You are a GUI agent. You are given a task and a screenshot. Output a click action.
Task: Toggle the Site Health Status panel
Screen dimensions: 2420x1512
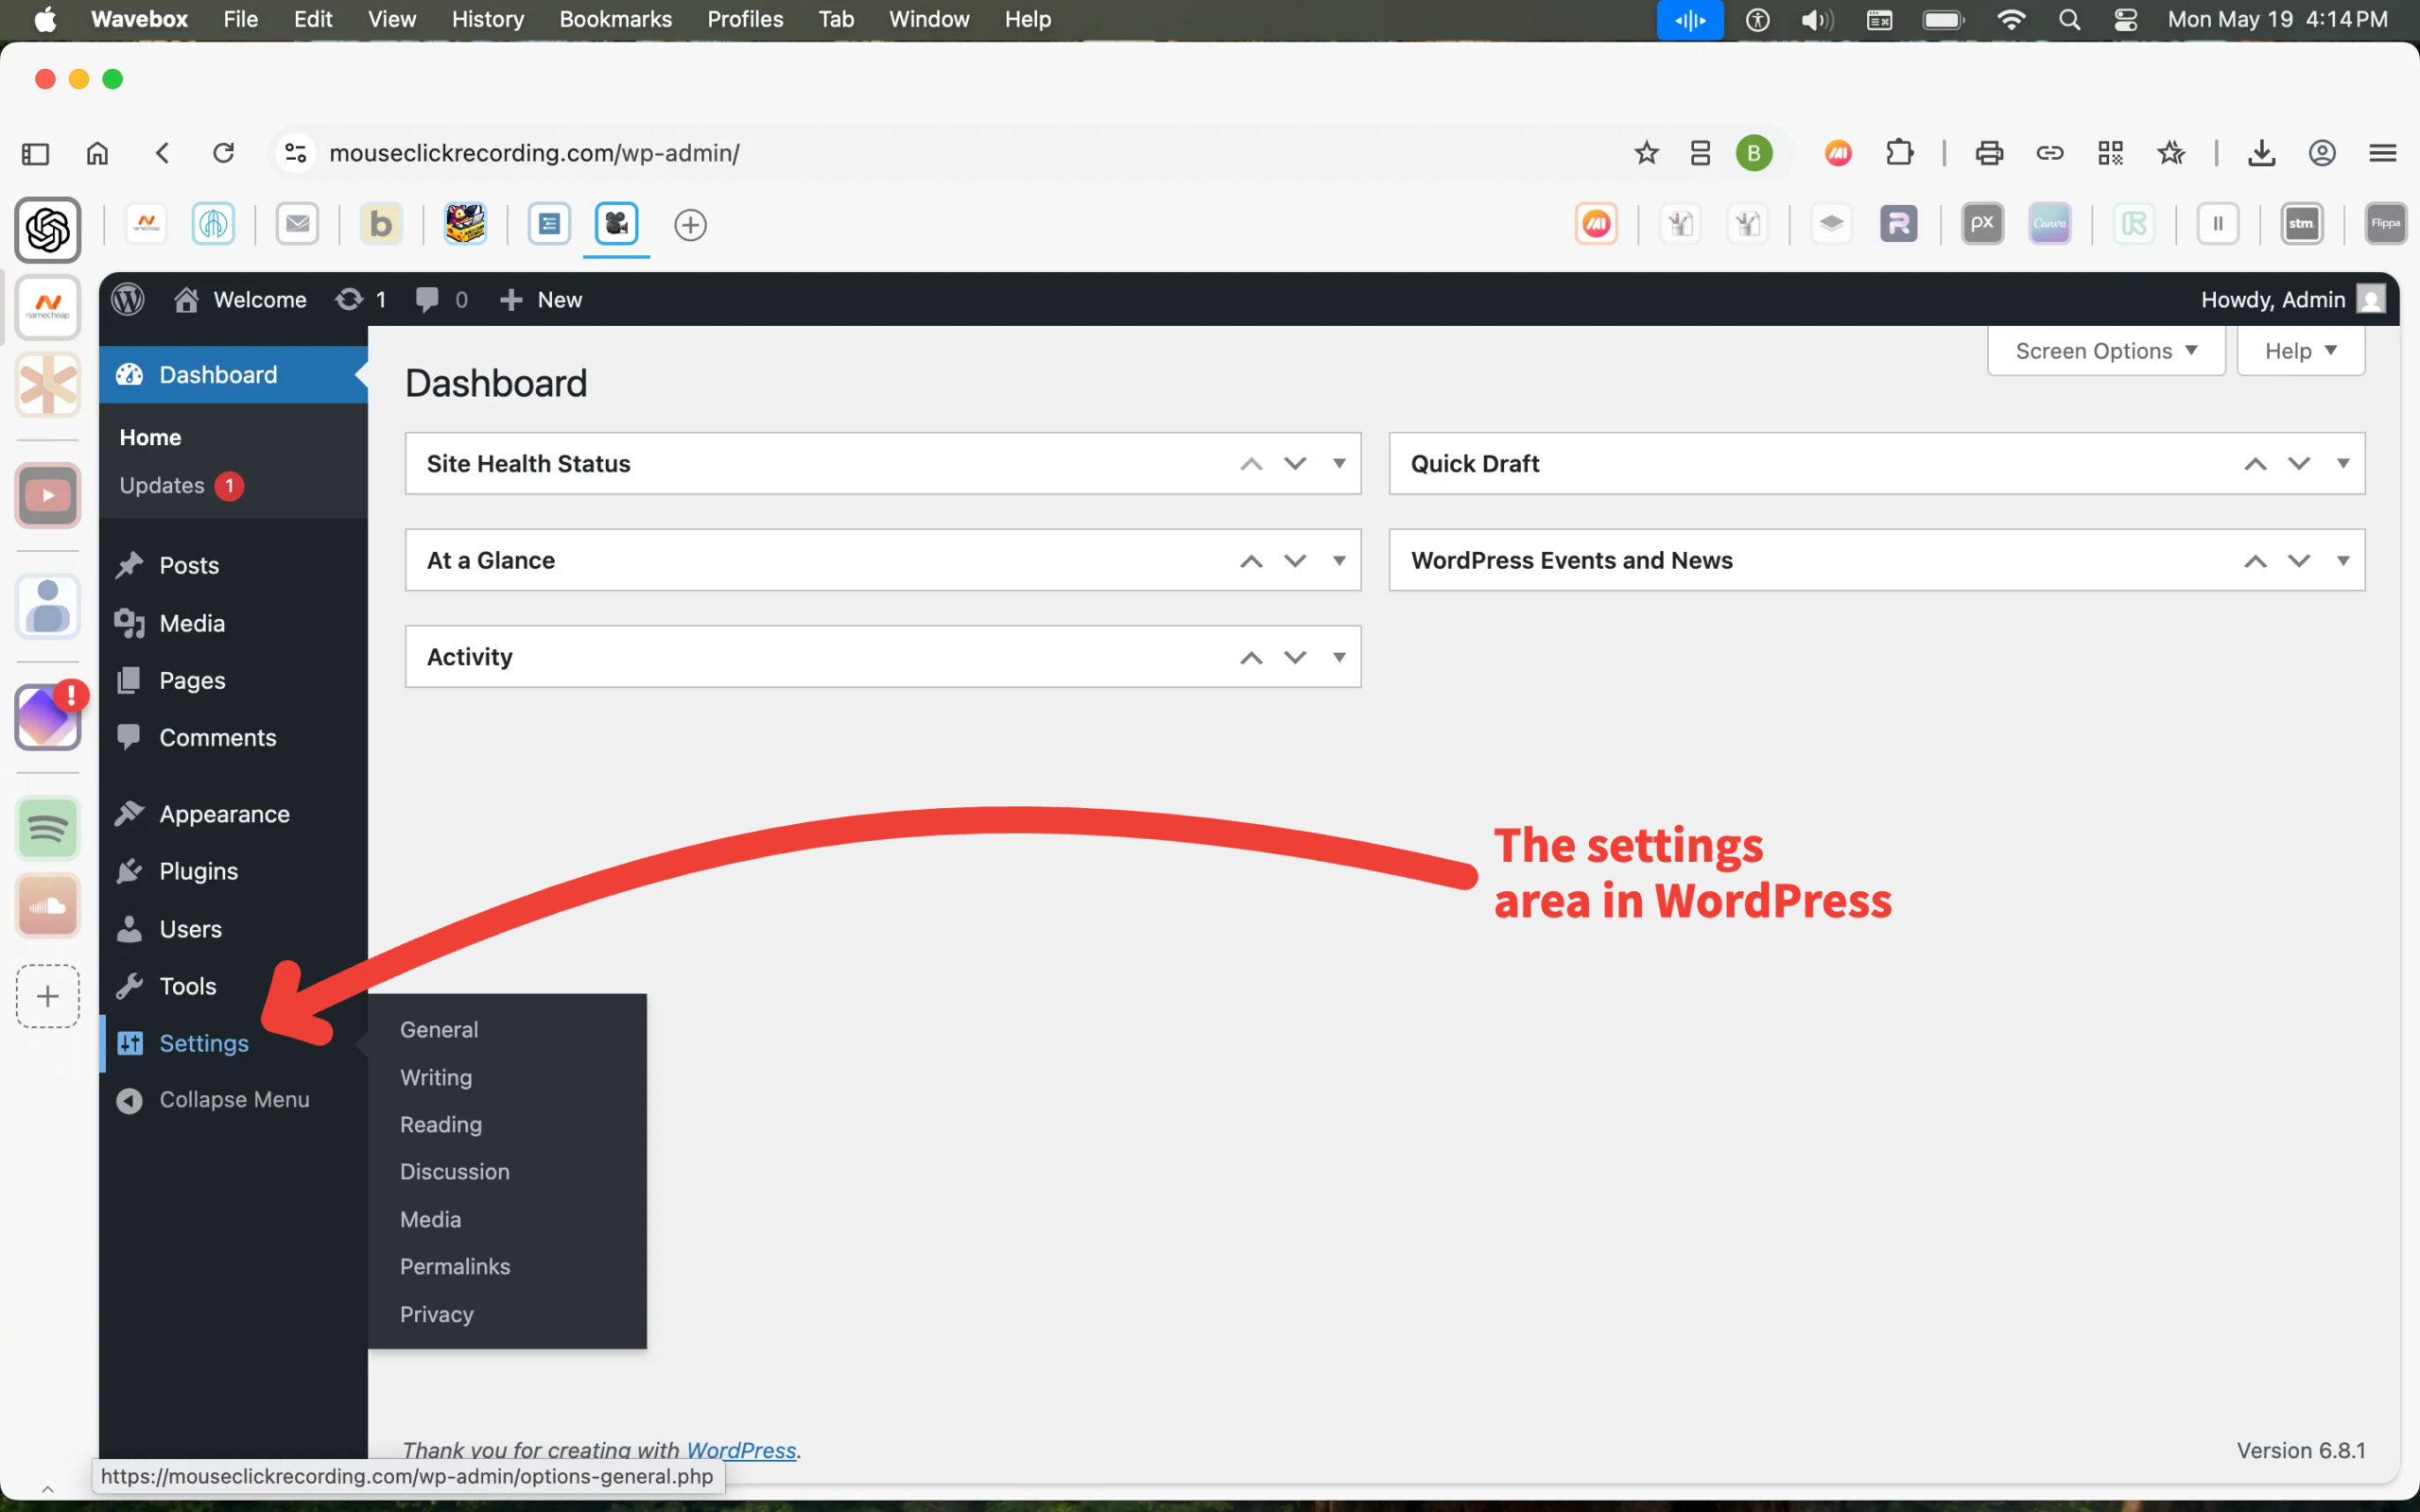click(x=1339, y=463)
